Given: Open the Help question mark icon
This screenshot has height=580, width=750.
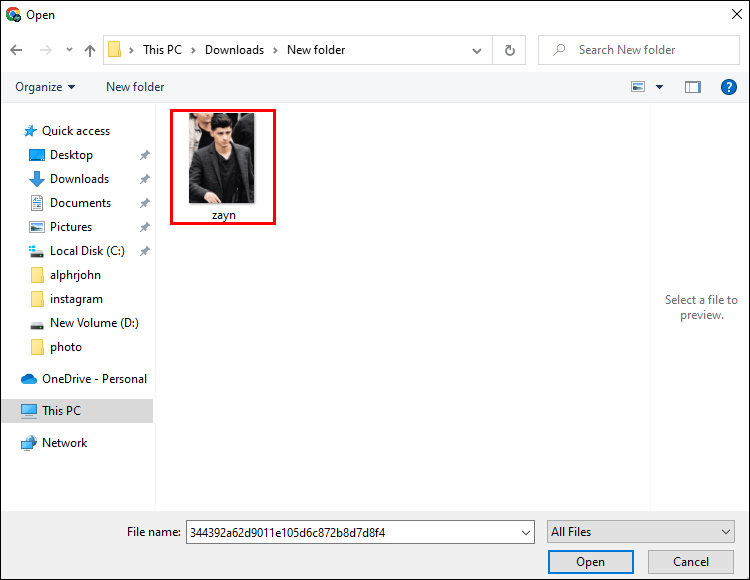Looking at the screenshot, I should 729,87.
